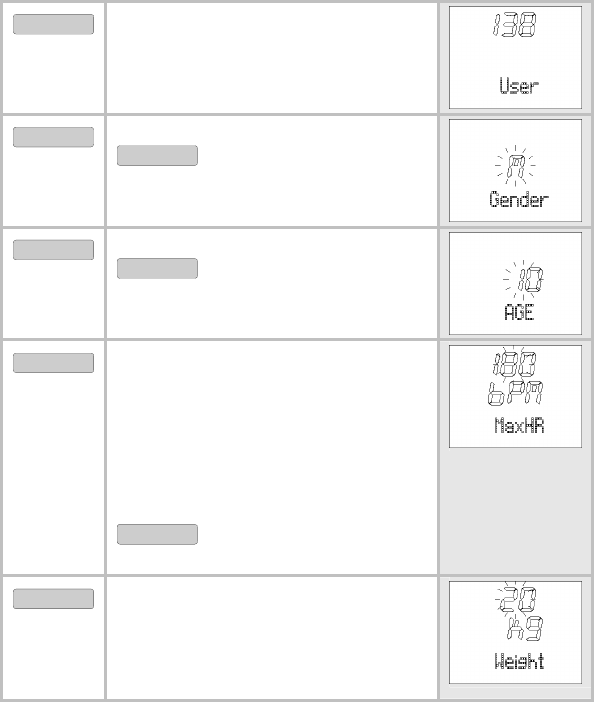Click the bPM unit text on the display
This screenshot has width=594, height=702.
pos(516,394)
